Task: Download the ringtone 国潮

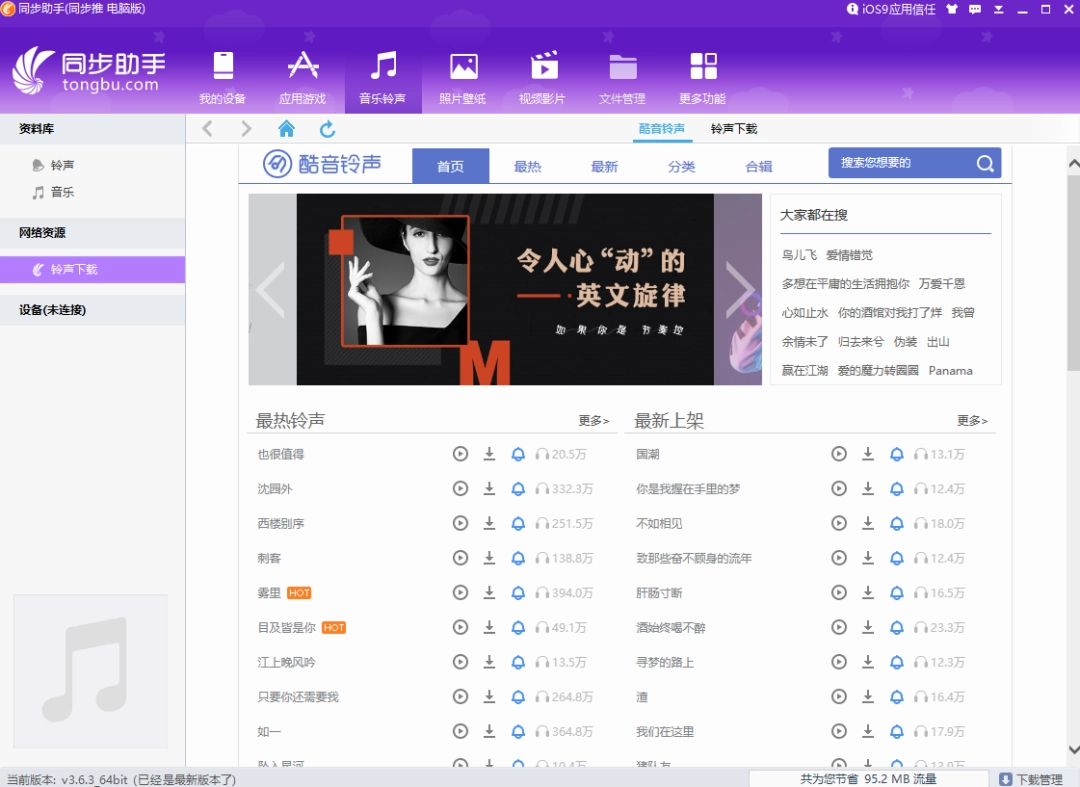Action: tap(868, 454)
